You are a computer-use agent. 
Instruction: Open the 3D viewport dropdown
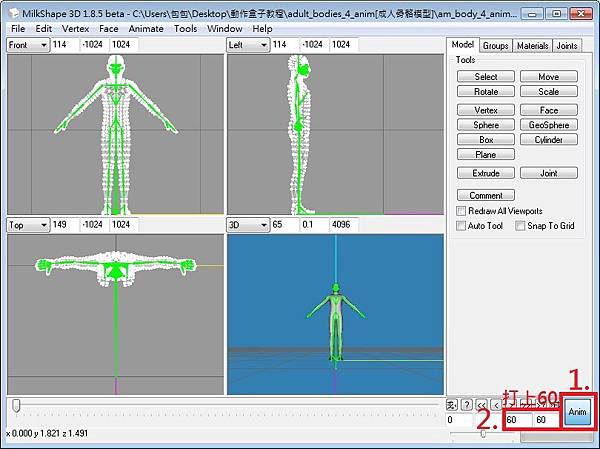[248, 225]
